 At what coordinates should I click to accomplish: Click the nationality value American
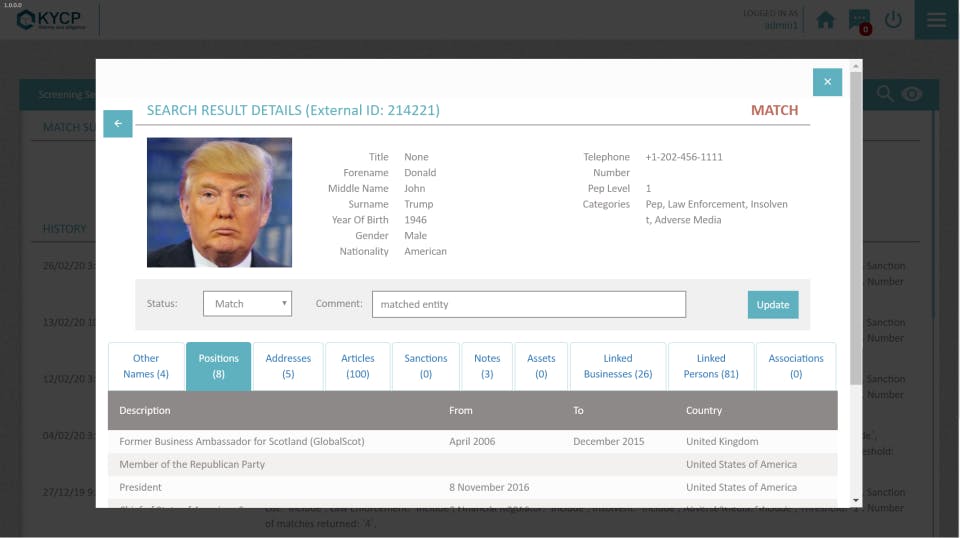pyautogui.click(x=426, y=251)
